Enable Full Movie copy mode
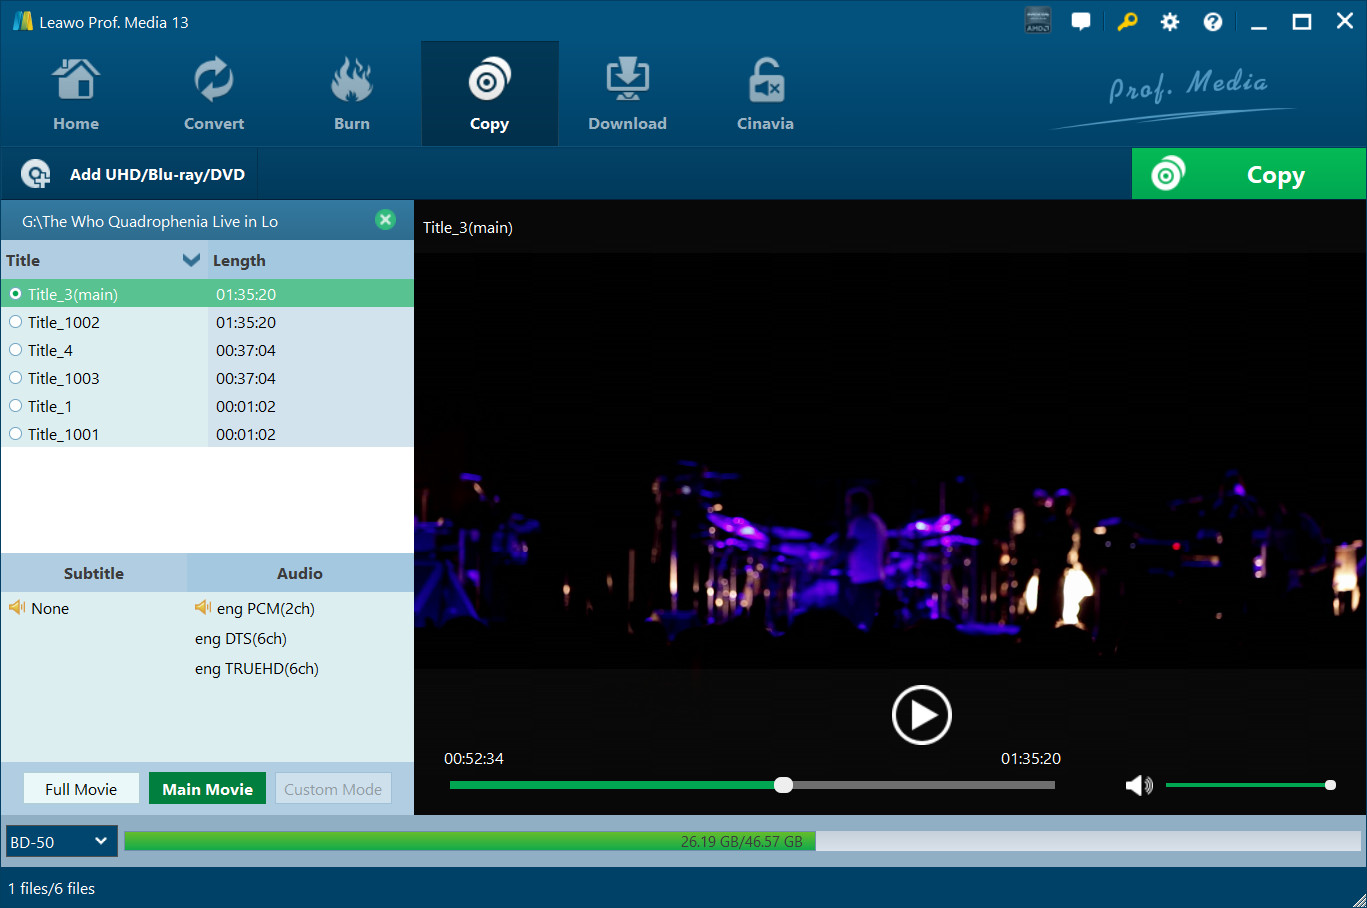The image size is (1367, 908). (x=80, y=788)
